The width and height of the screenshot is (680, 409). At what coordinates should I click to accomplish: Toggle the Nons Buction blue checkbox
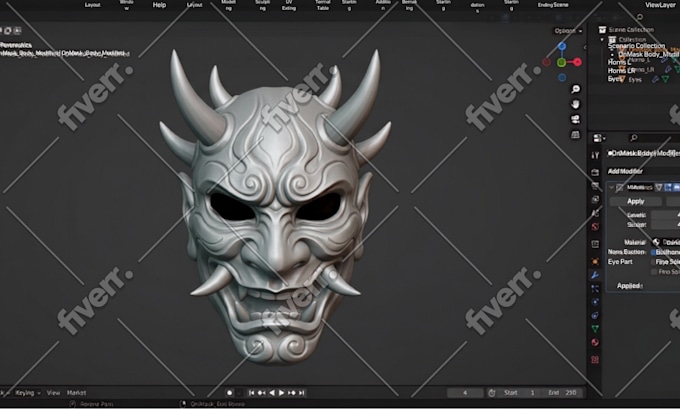[x=654, y=252]
